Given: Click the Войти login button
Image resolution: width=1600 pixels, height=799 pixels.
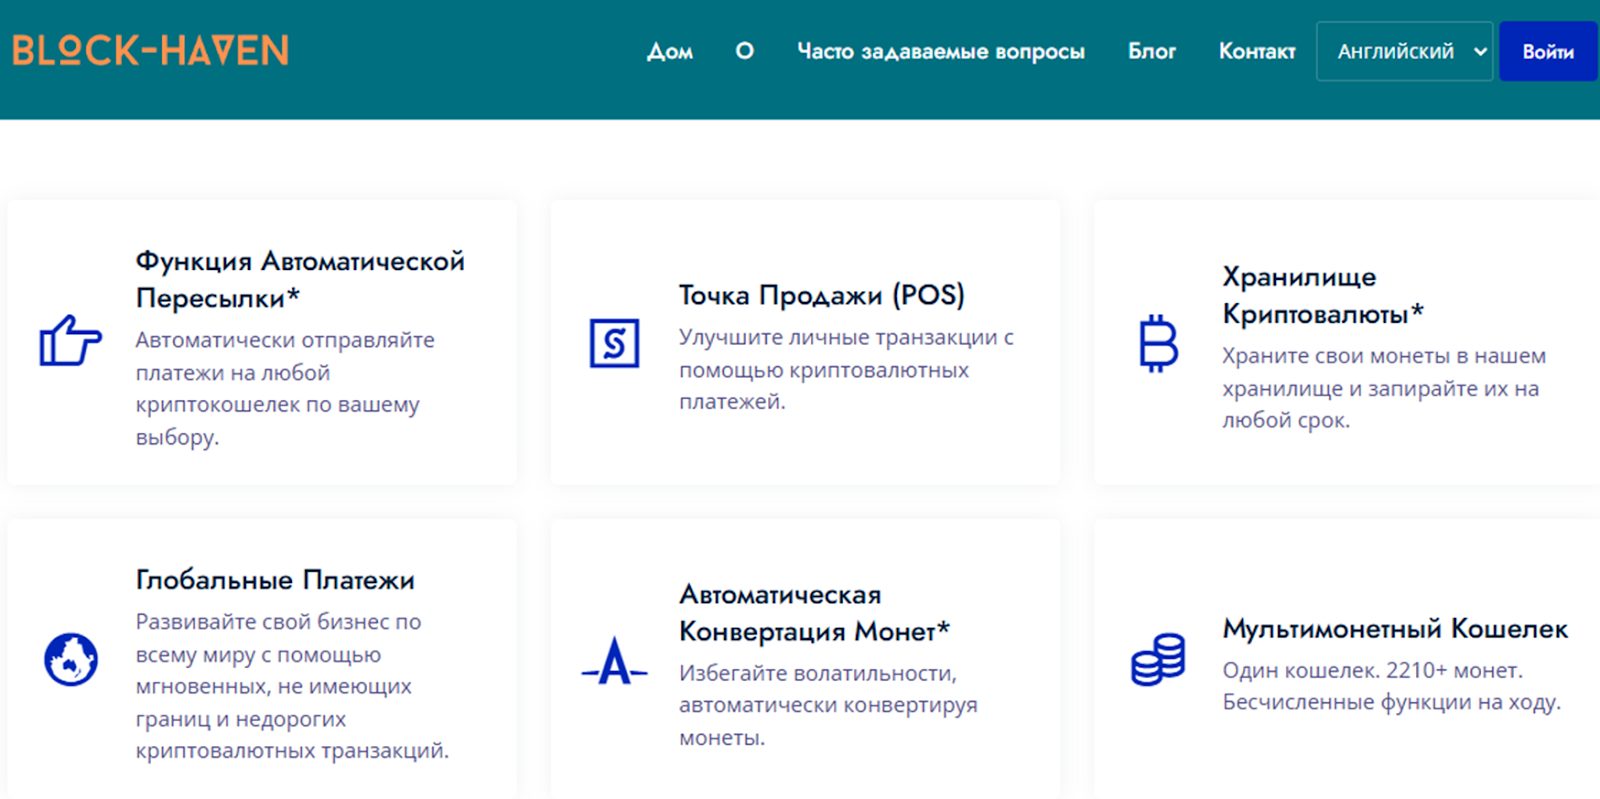Looking at the screenshot, I should click(1548, 51).
